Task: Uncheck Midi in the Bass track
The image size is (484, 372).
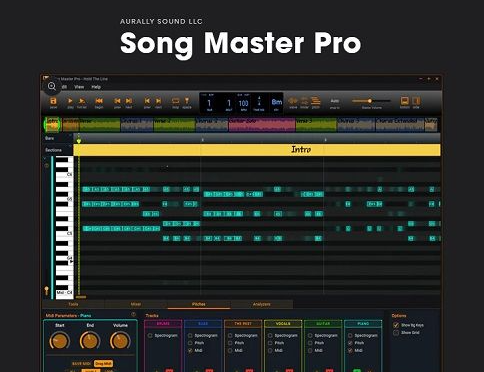Action: pyautogui.click(x=190, y=350)
